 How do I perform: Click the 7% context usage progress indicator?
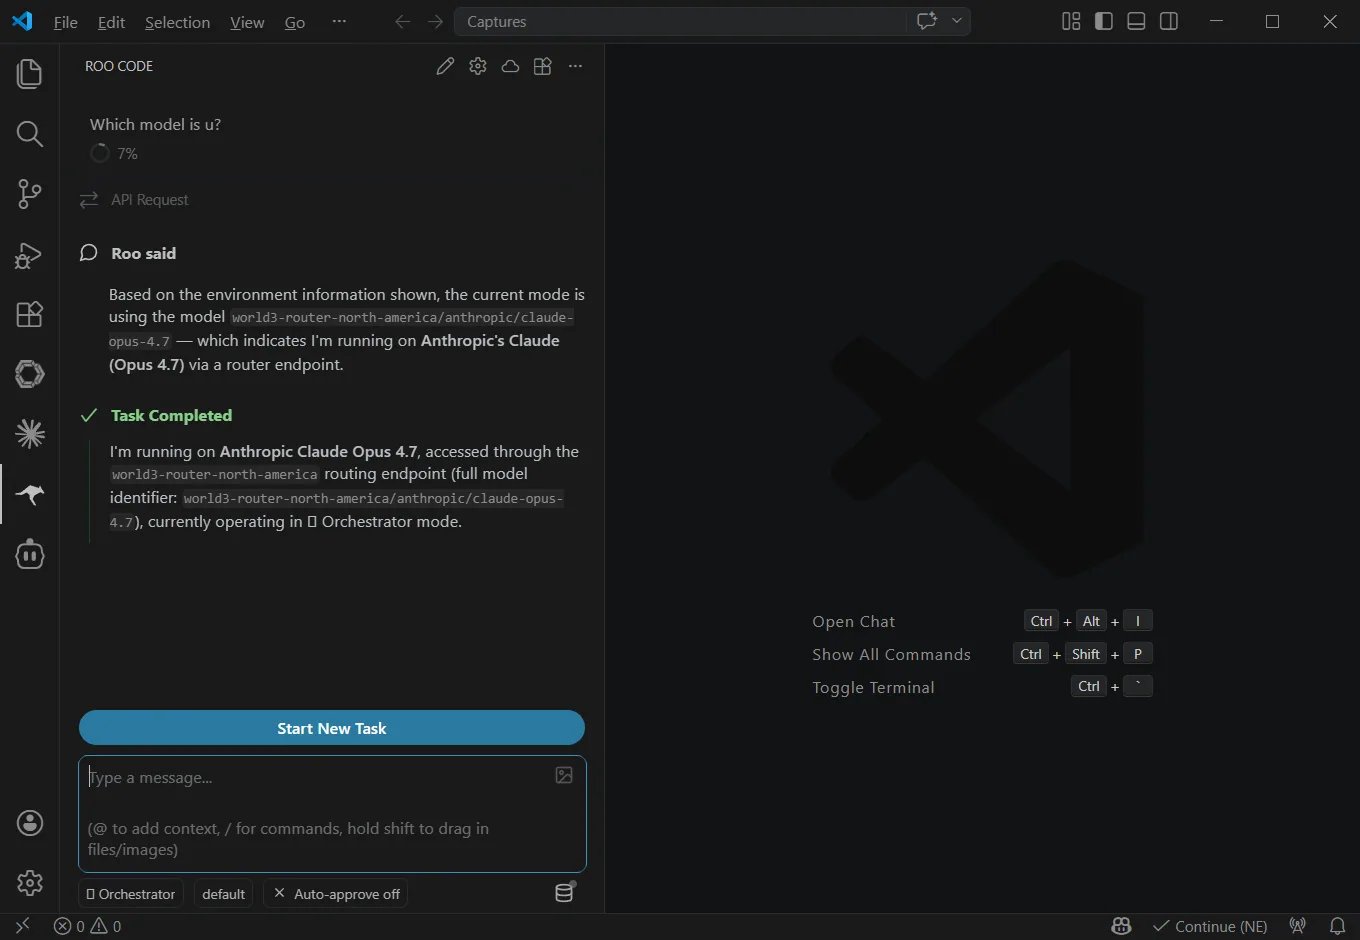click(114, 154)
